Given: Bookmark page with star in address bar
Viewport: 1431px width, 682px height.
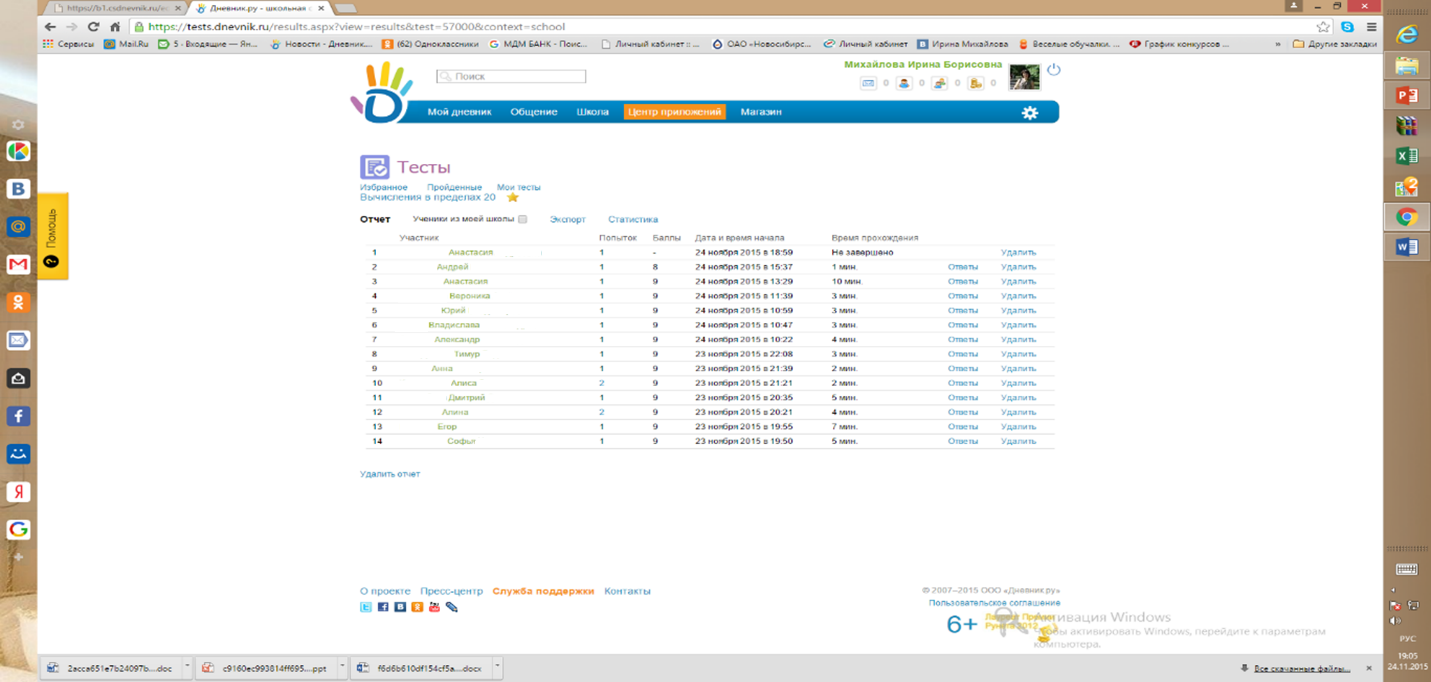Looking at the screenshot, I should (1323, 27).
